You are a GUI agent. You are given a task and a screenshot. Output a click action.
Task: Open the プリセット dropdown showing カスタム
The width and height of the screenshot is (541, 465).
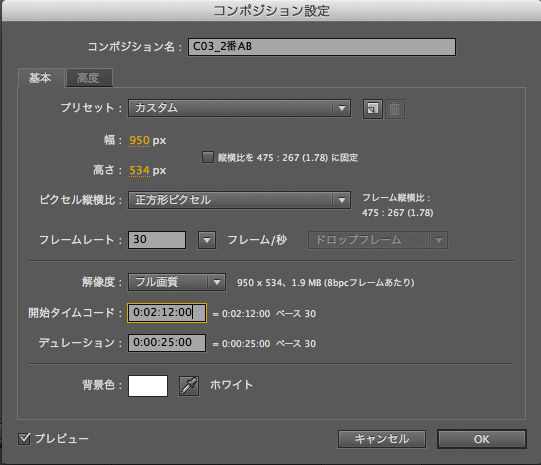[x=239, y=108]
